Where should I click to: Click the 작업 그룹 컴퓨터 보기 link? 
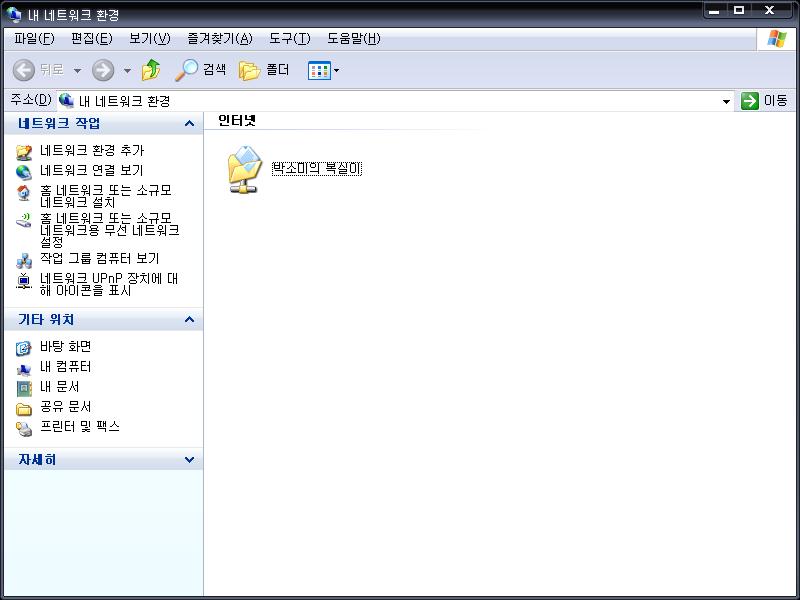[x=99, y=258]
